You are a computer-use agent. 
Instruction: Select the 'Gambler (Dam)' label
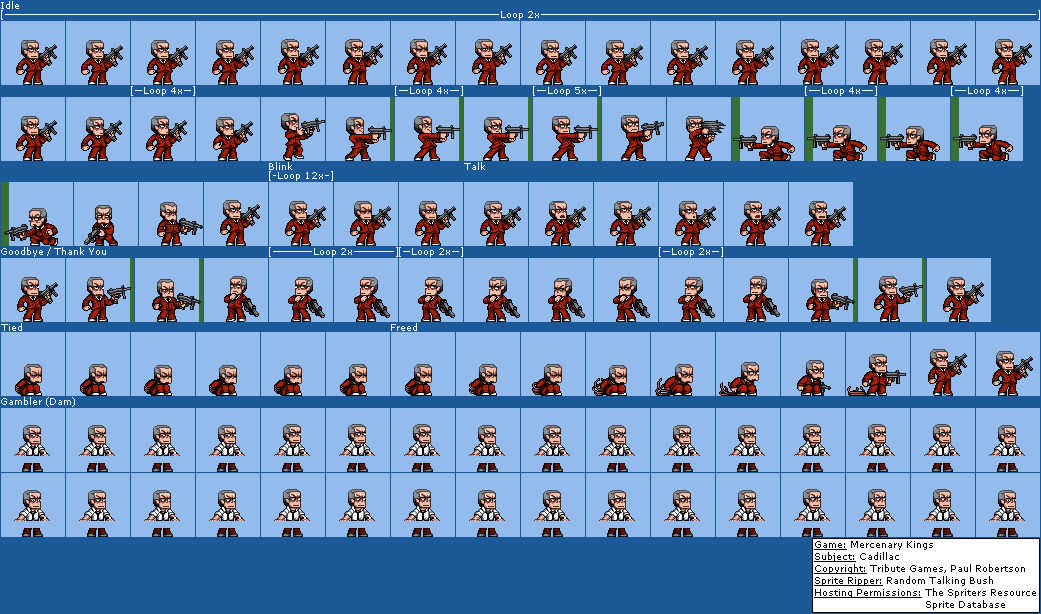(38, 402)
